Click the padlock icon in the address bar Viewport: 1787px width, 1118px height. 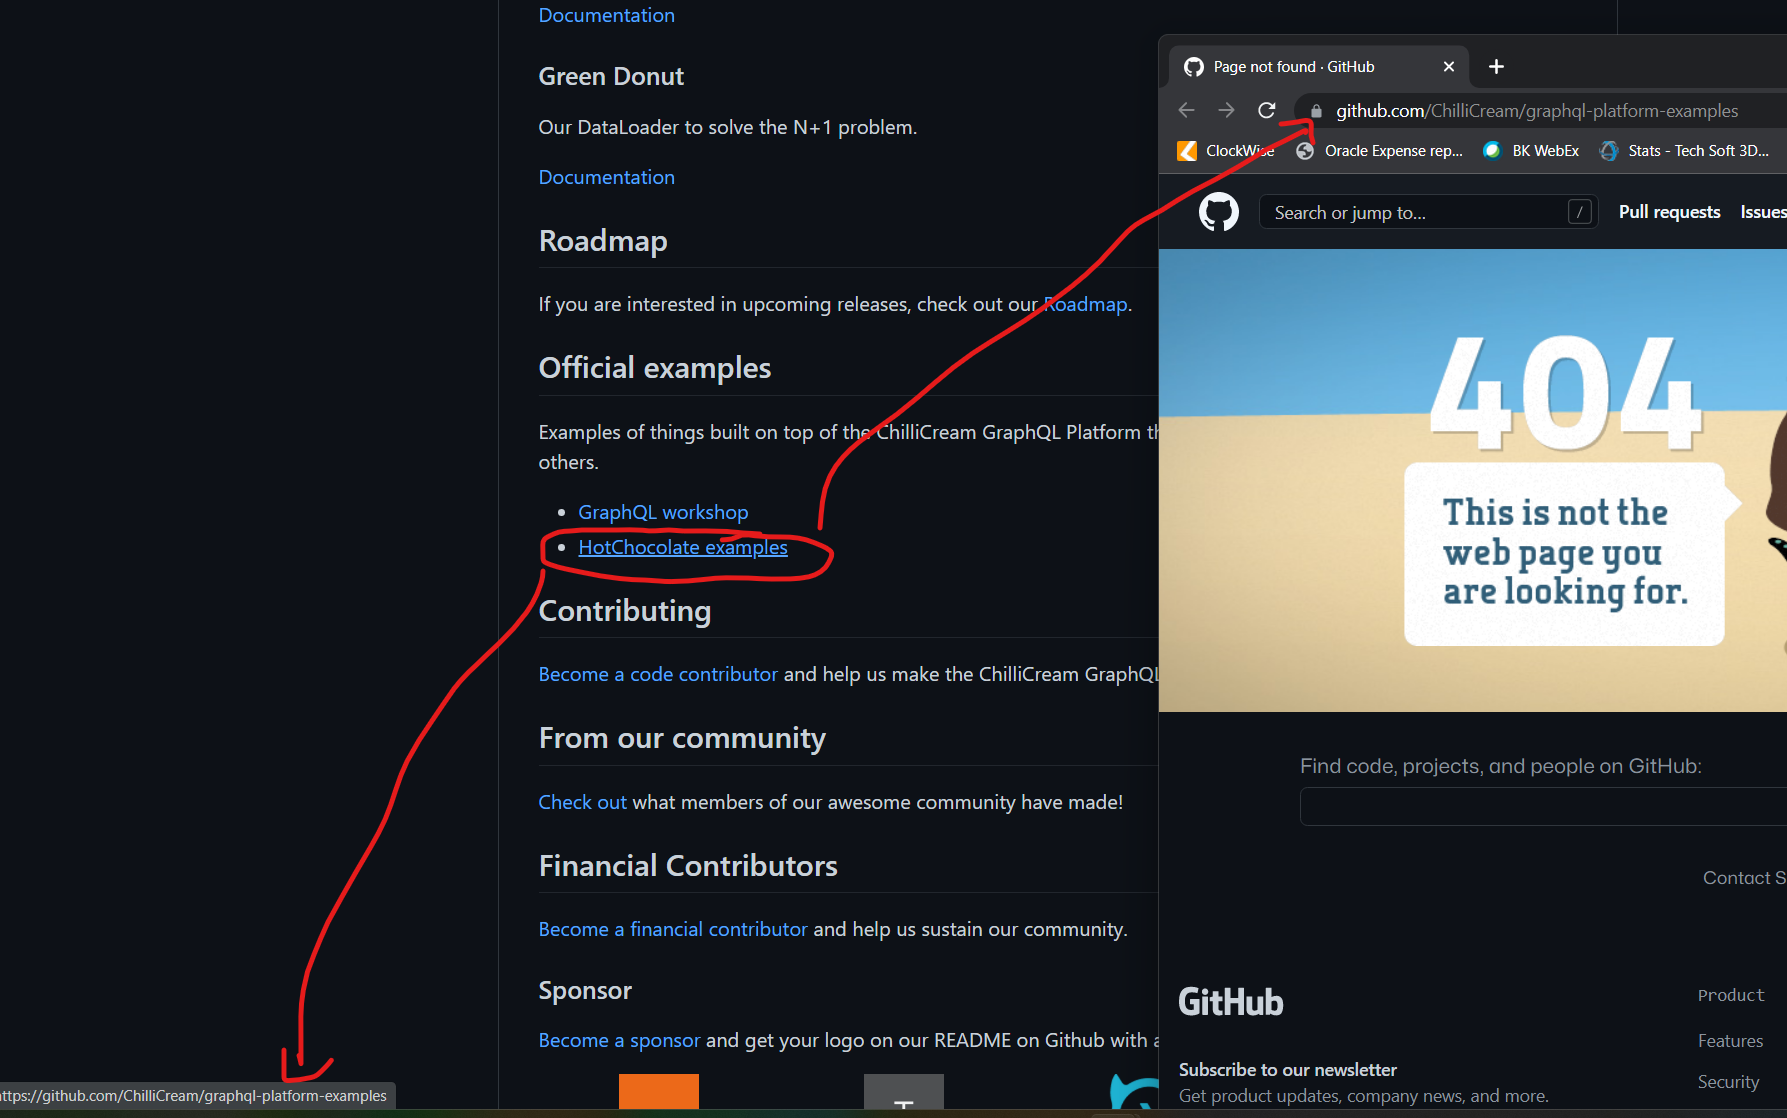click(x=1315, y=111)
